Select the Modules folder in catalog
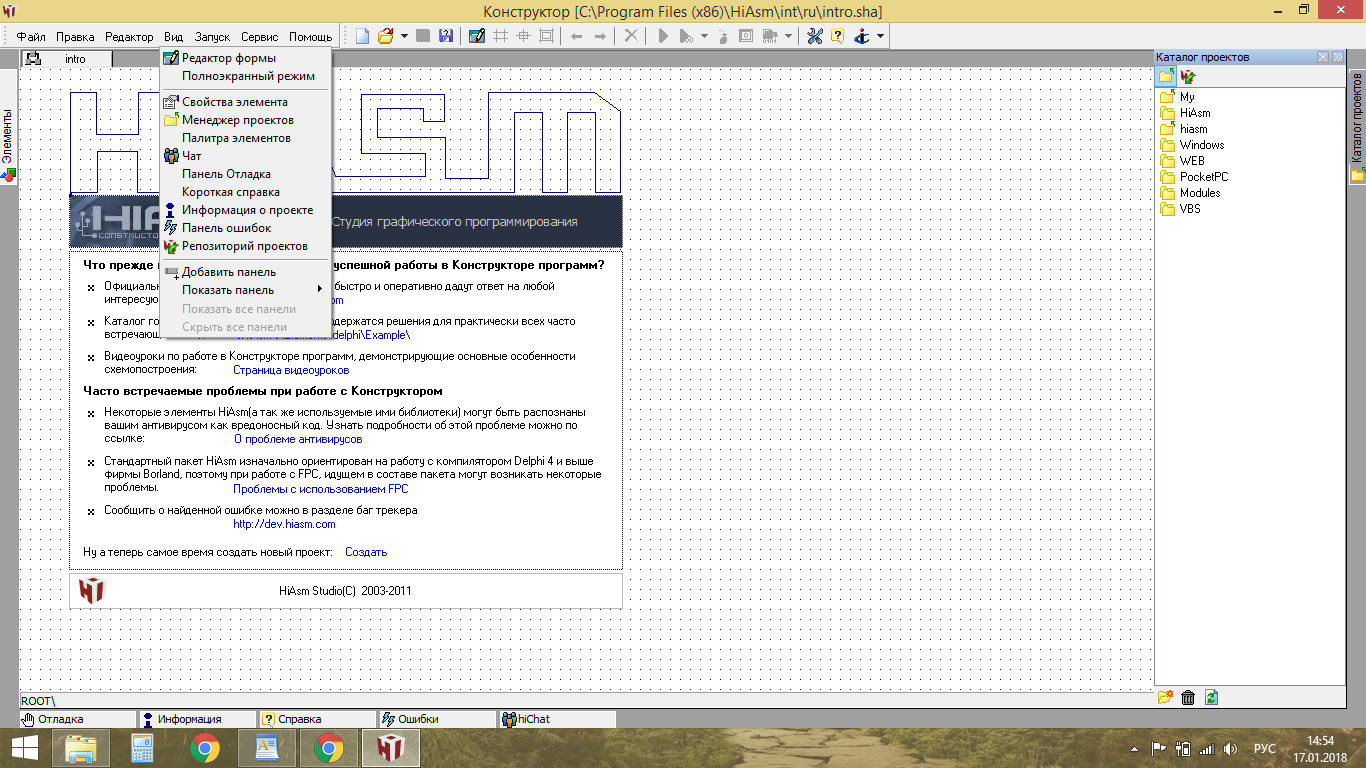1366x768 pixels. point(1190,193)
